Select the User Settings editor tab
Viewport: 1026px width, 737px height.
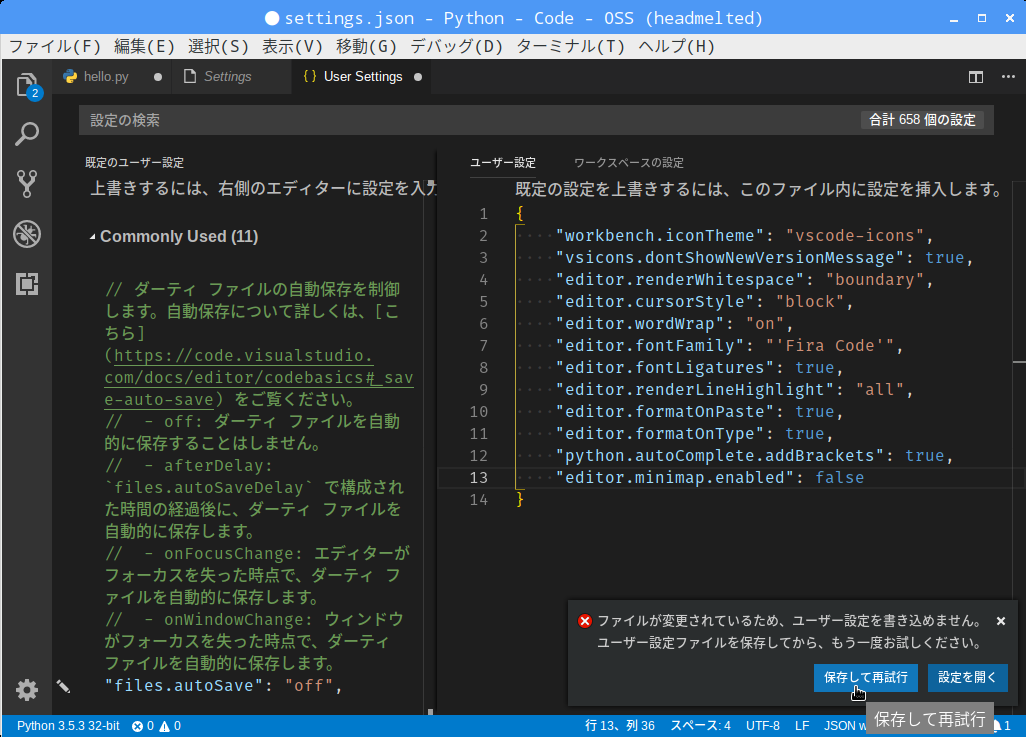click(x=363, y=77)
